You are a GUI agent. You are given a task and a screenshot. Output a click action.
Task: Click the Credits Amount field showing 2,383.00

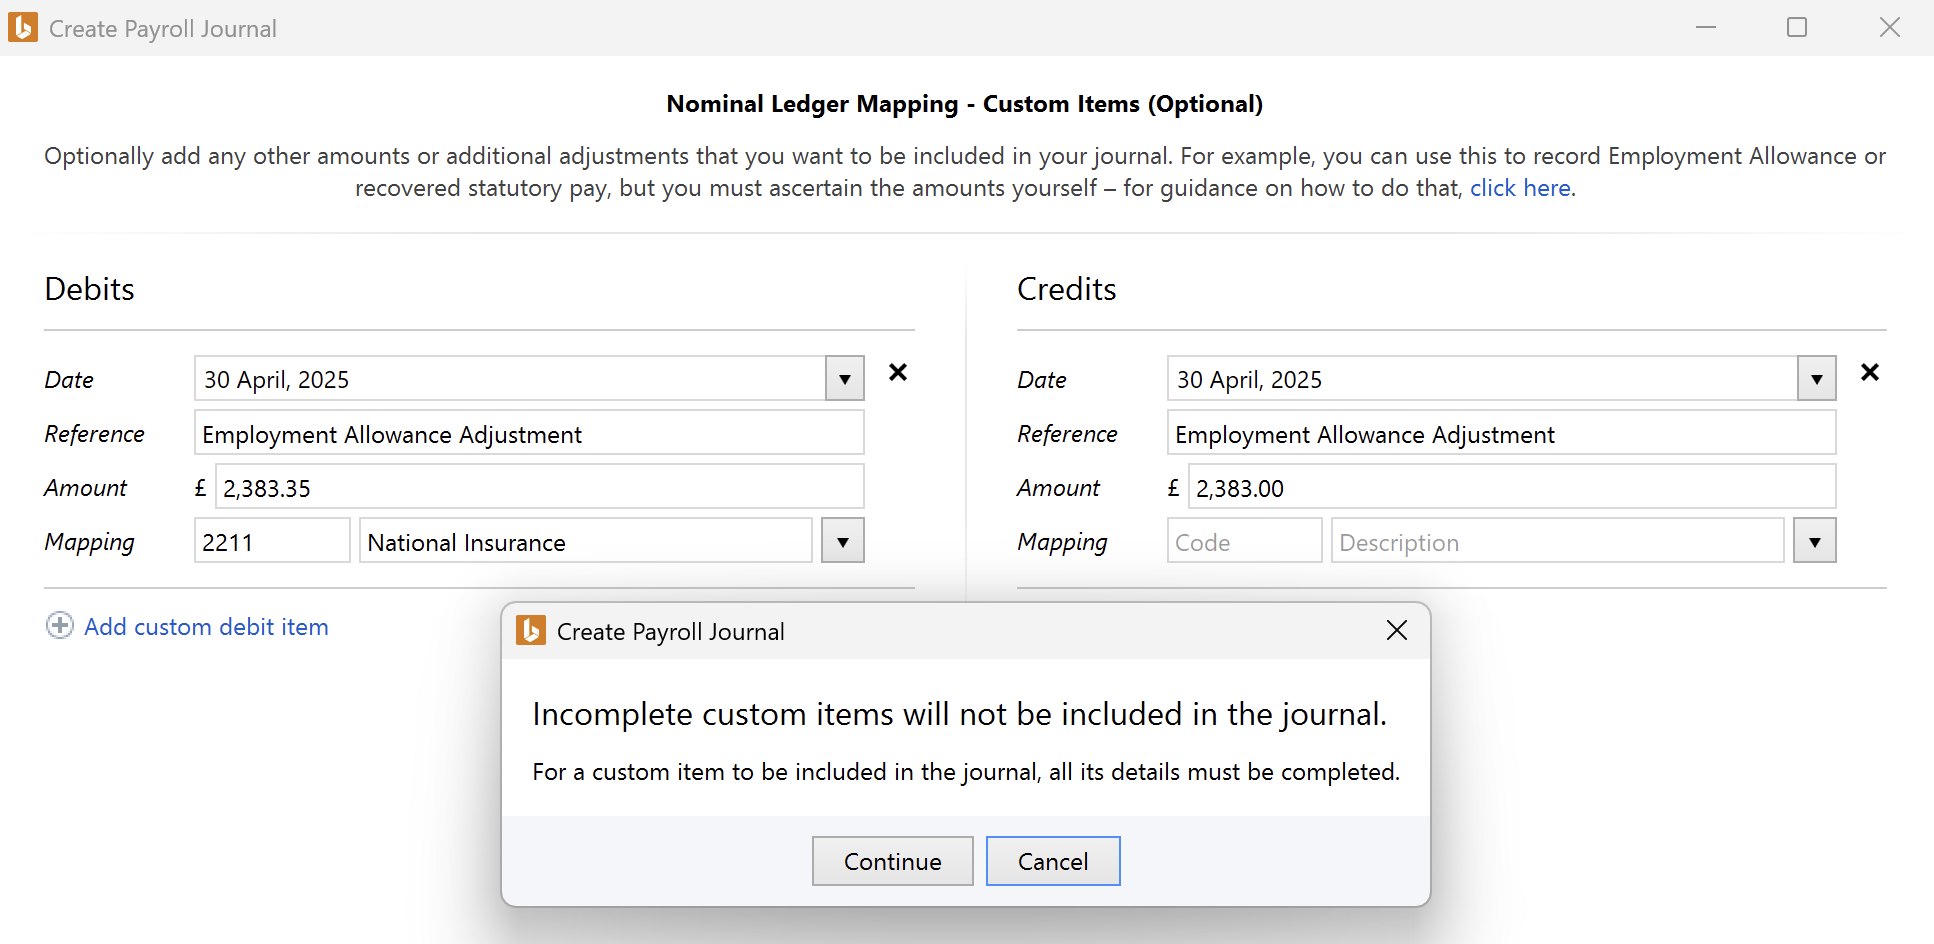point(1512,487)
